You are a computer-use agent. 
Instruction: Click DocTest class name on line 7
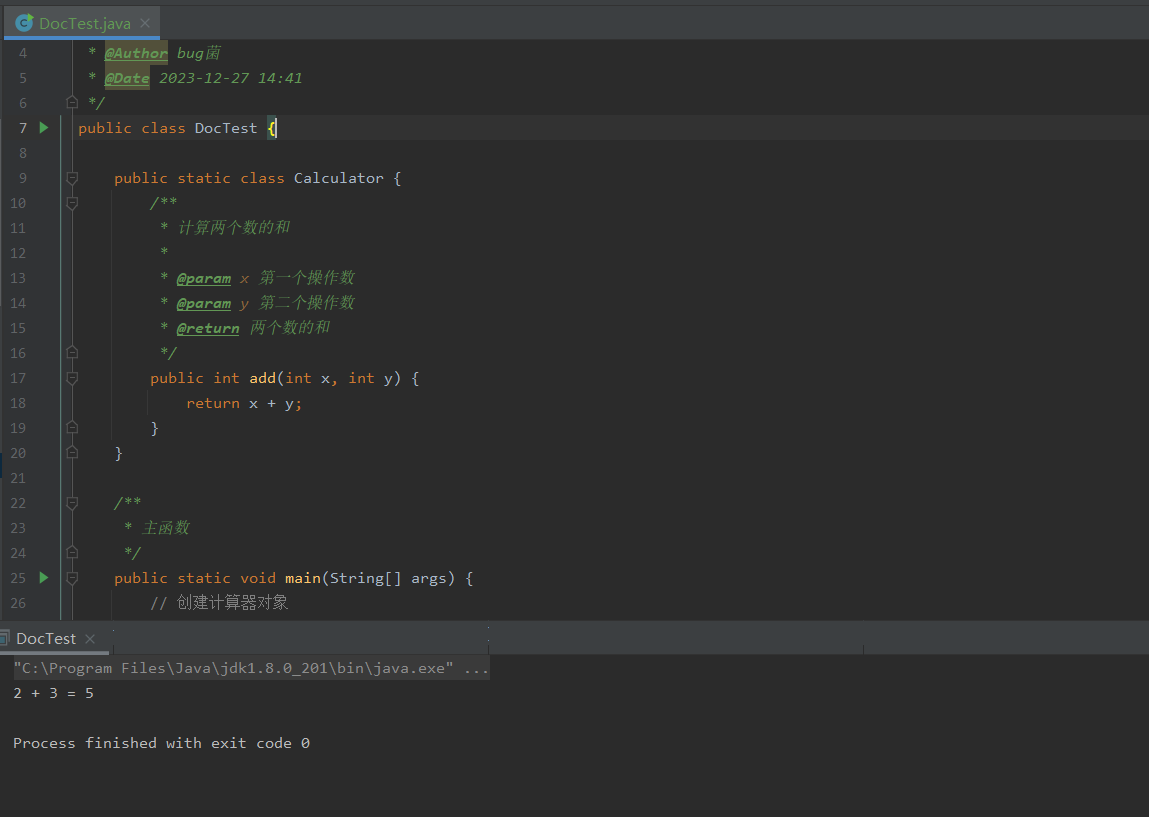pyautogui.click(x=226, y=128)
